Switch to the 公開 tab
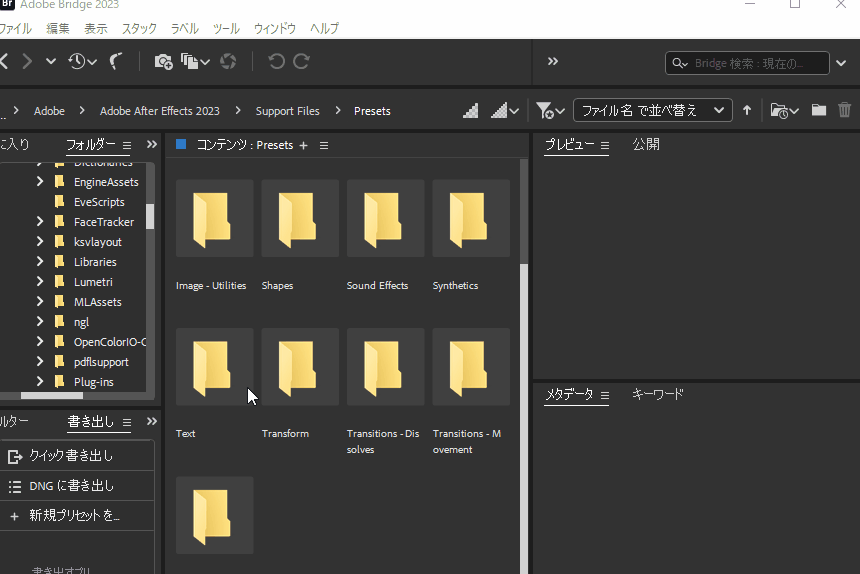Viewport: 860px width, 574px height. pos(646,144)
